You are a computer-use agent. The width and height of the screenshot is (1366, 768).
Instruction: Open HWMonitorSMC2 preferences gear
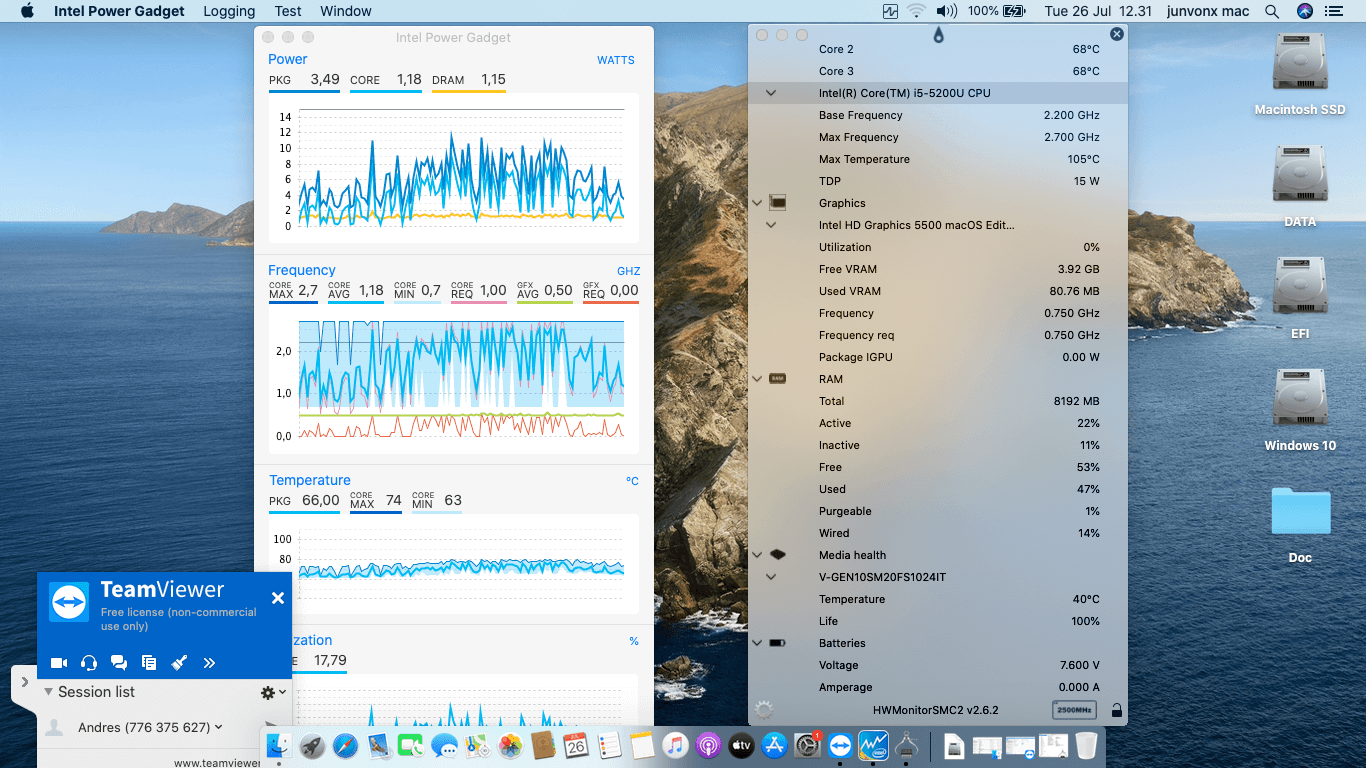762,709
